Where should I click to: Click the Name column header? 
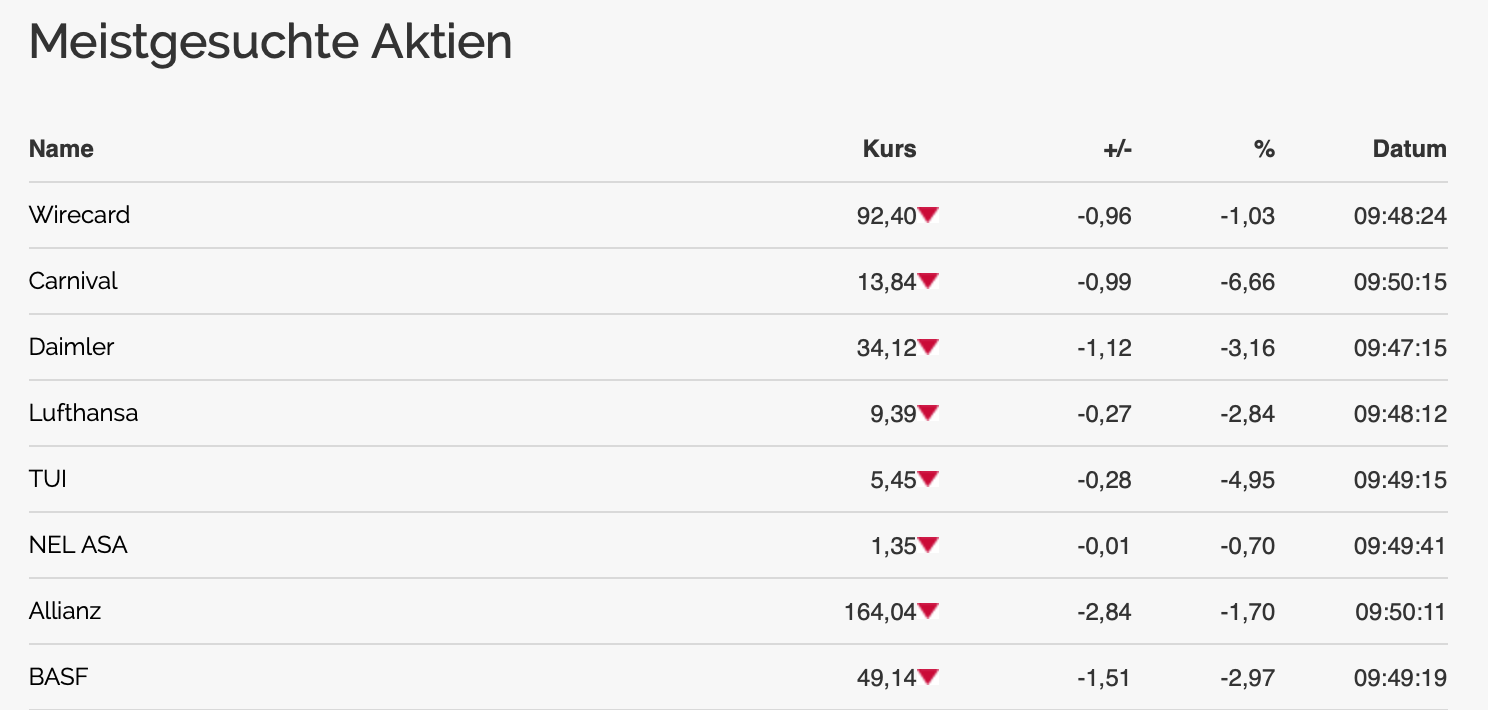click(x=61, y=149)
